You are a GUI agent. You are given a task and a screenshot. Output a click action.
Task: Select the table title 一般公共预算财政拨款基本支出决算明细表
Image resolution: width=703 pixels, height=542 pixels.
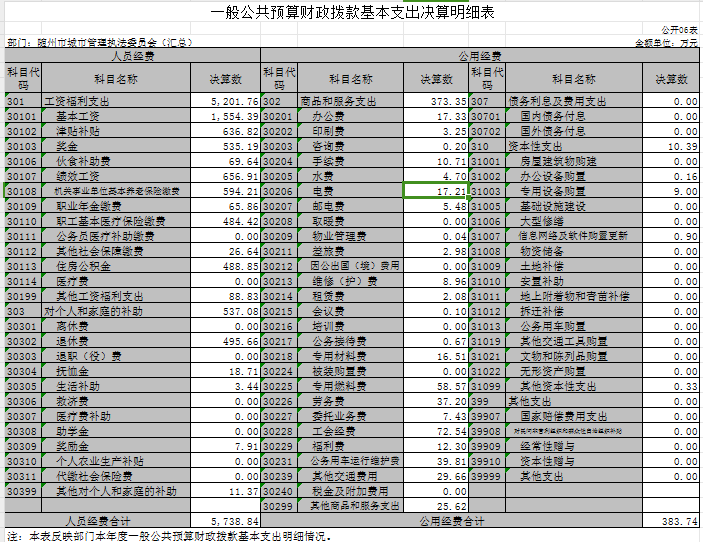tap(352, 12)
